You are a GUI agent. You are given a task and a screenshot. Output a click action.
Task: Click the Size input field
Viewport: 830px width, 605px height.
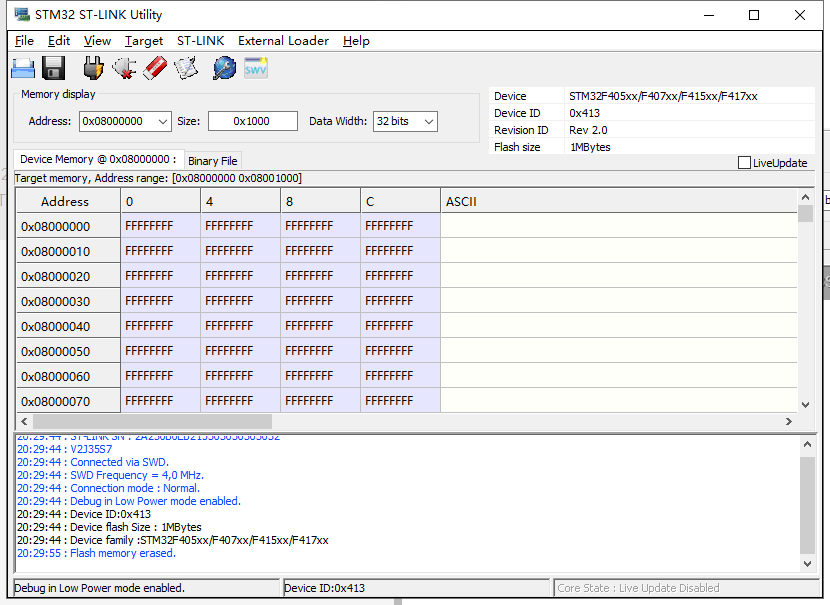click(252, 120)
